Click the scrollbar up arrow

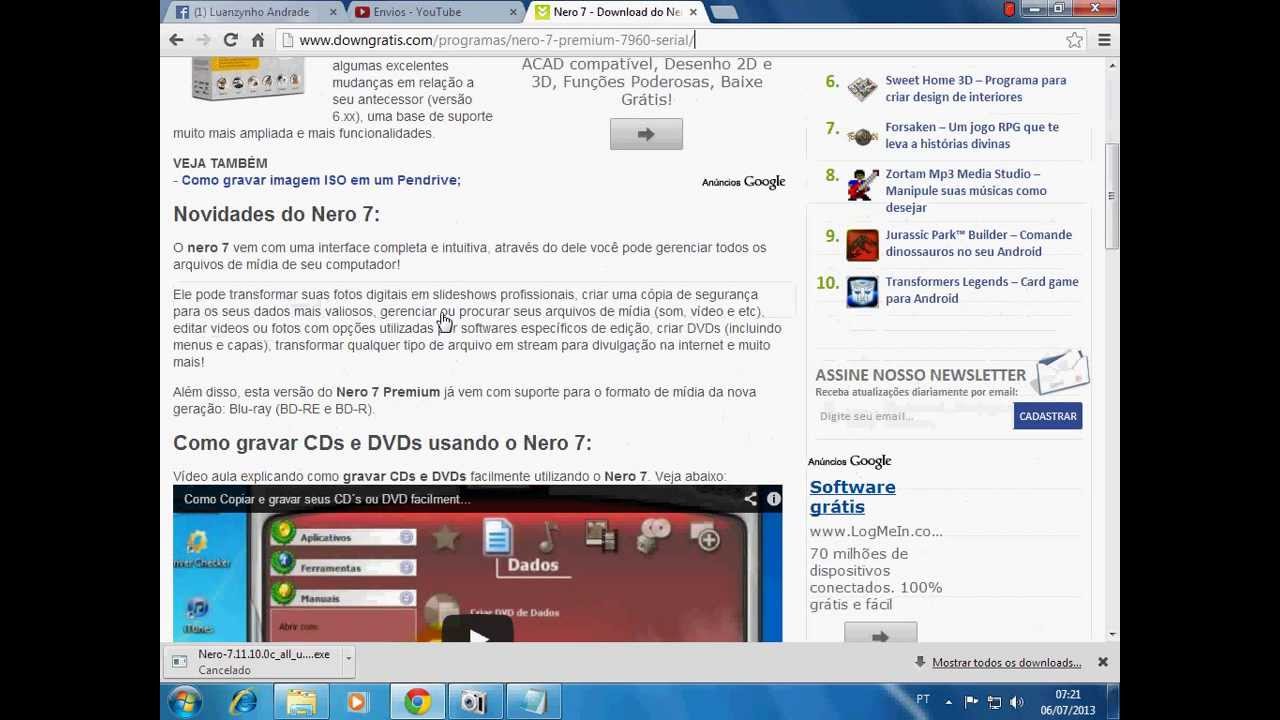tap(1111, 66)
